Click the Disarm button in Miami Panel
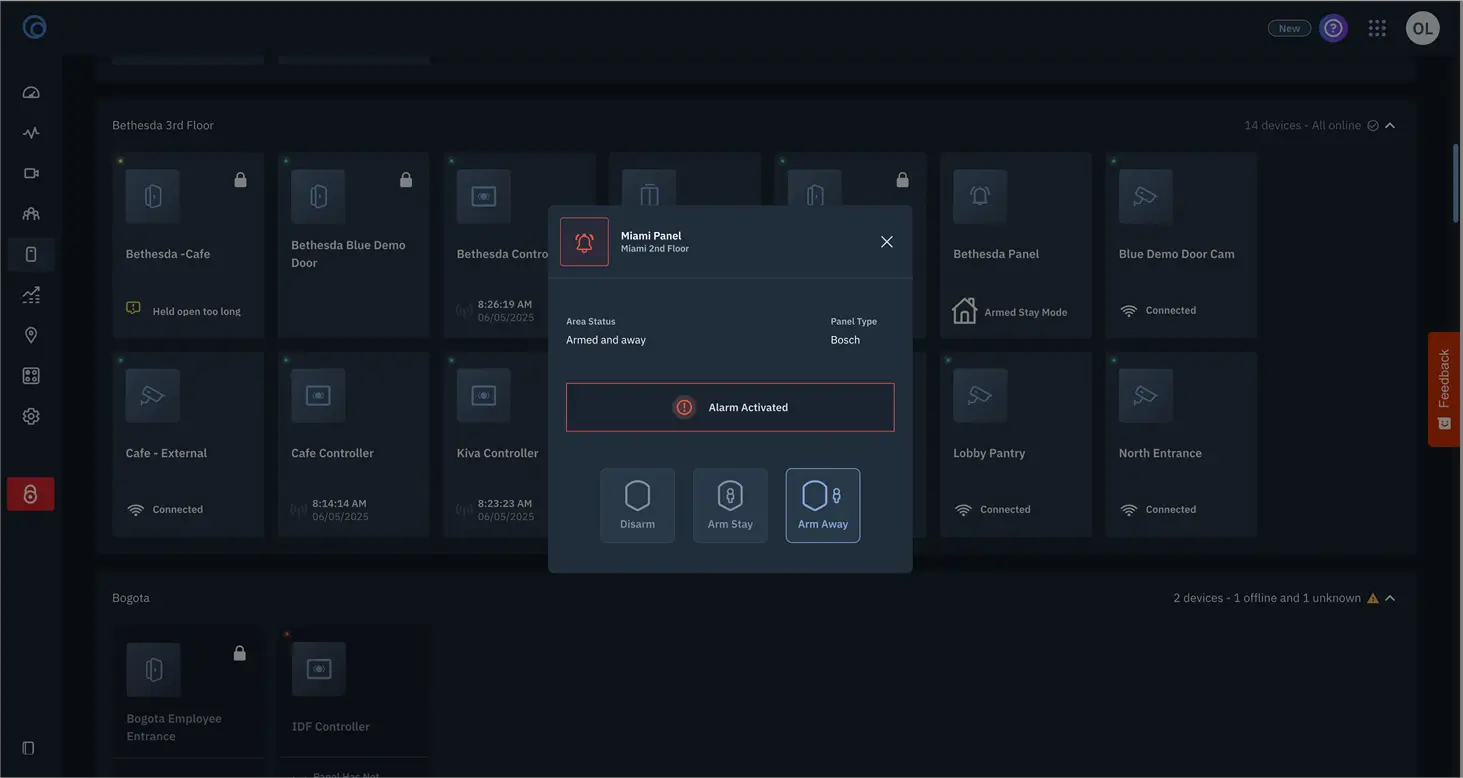Screen dimensions: 1463x778 coord(637,505)
